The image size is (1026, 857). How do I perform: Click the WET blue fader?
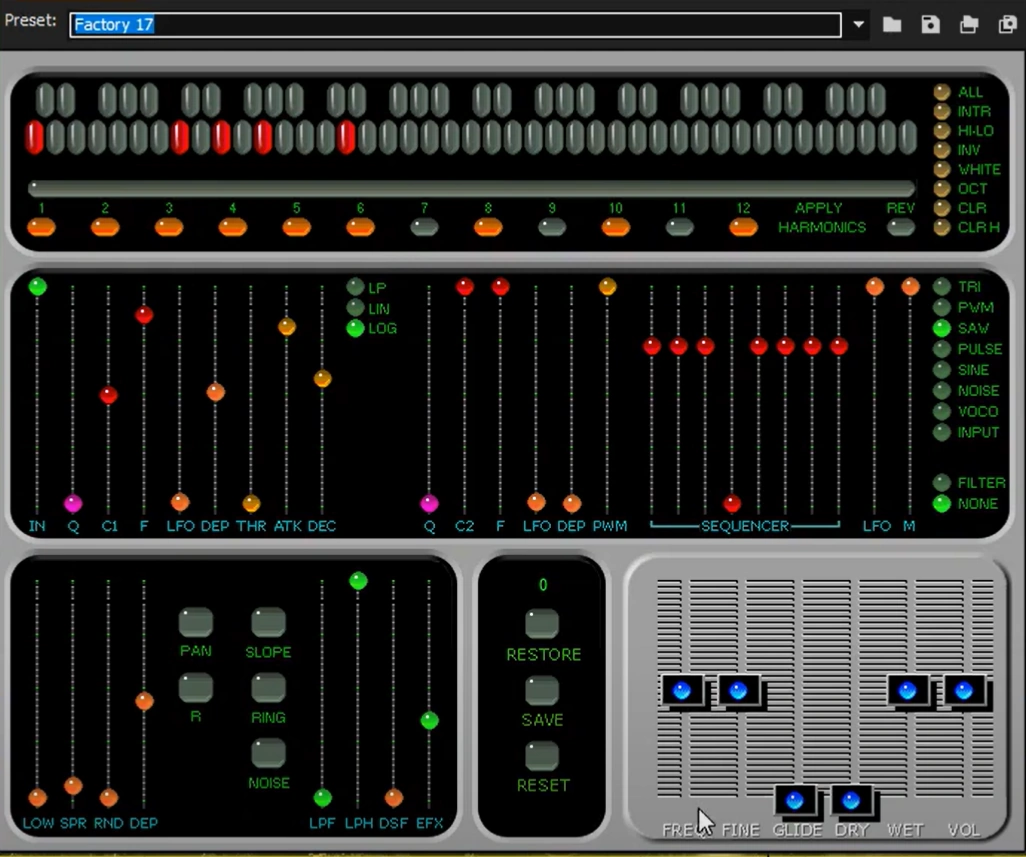coord(908,691)
